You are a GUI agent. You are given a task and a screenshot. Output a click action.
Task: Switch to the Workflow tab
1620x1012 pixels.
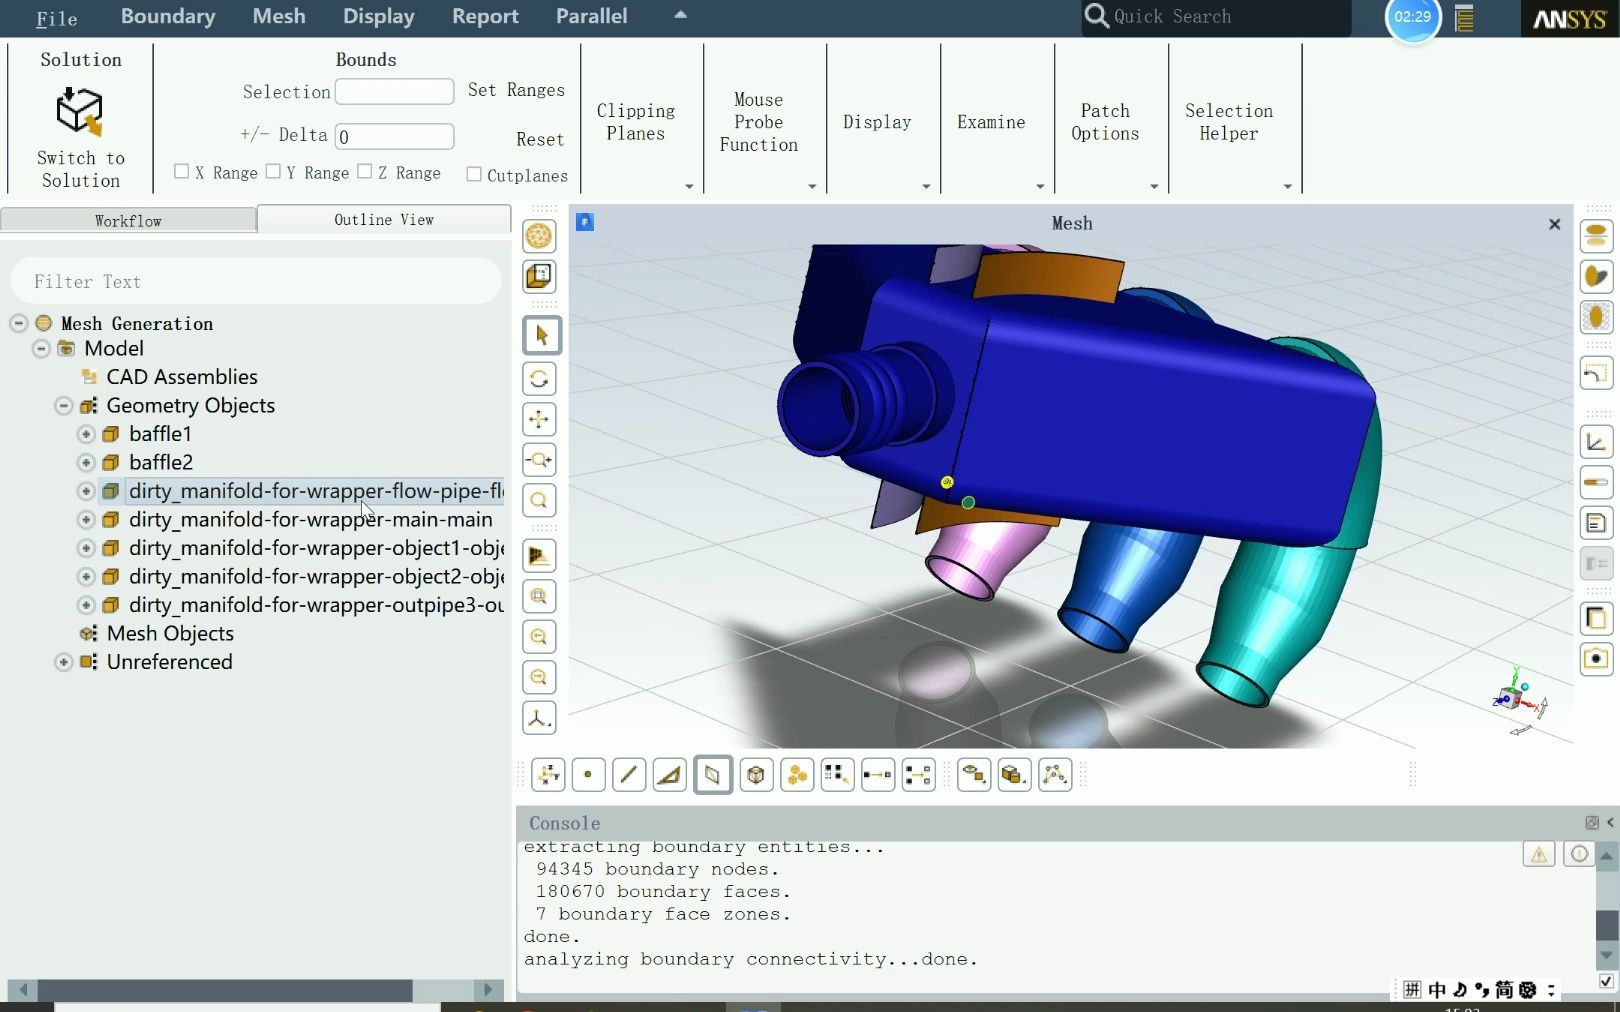tap(128, 220)
